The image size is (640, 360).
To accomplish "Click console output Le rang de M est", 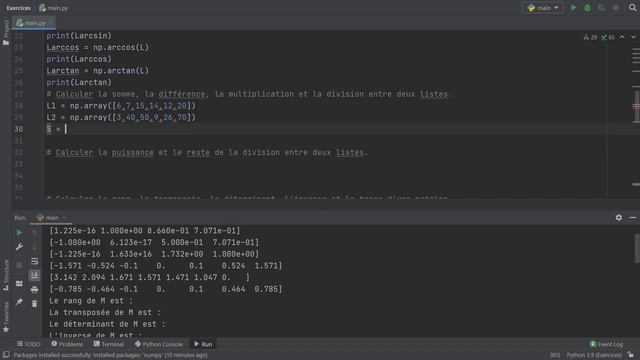I will (x=91, y=301).
